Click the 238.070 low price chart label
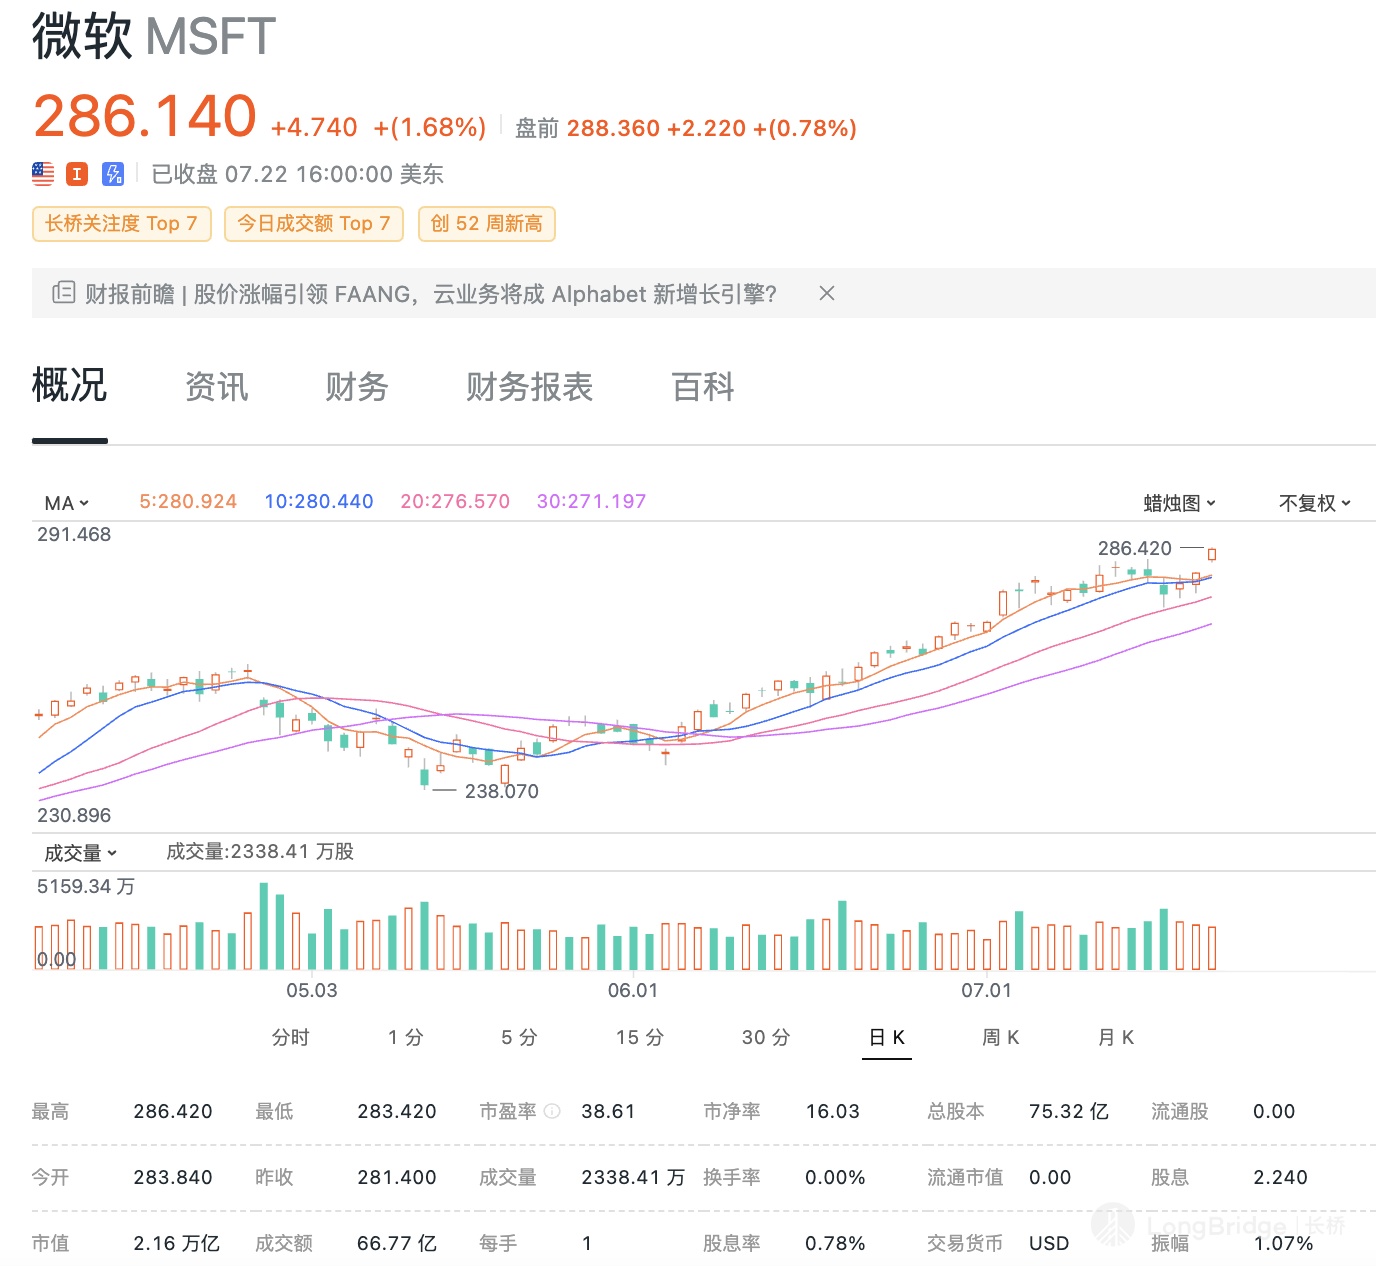 click(502, 791)
